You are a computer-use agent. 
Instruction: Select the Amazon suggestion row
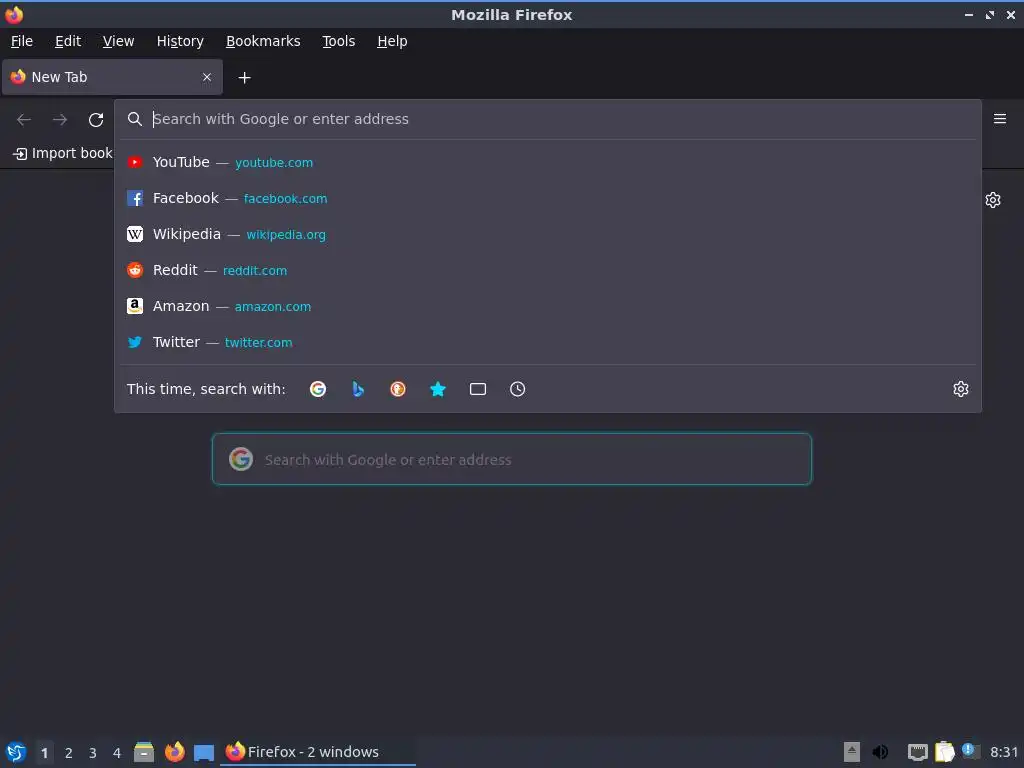(x=548, y=306)
